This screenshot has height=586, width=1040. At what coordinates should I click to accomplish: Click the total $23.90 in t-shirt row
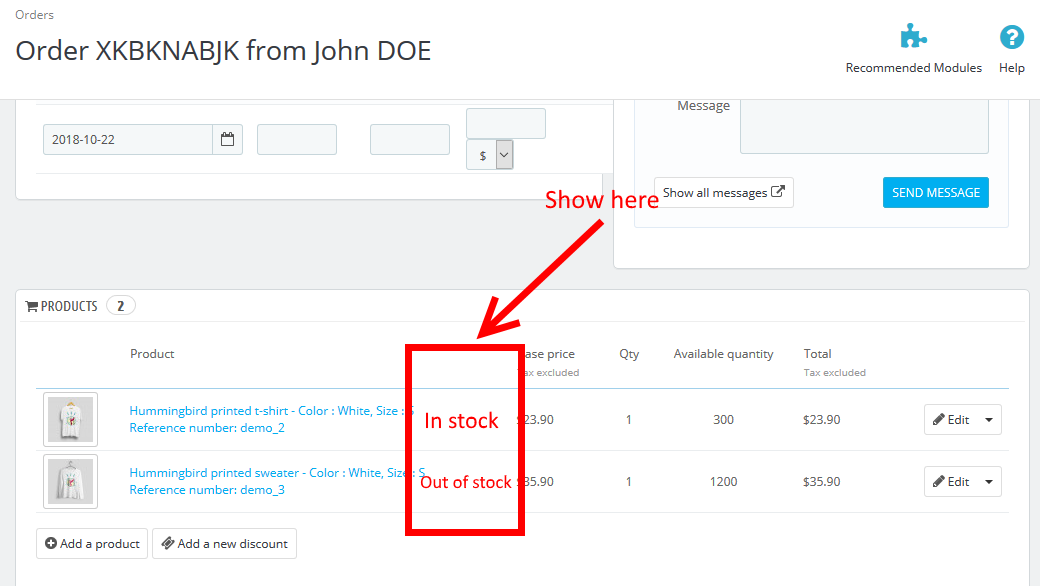(x=821, y=420)
